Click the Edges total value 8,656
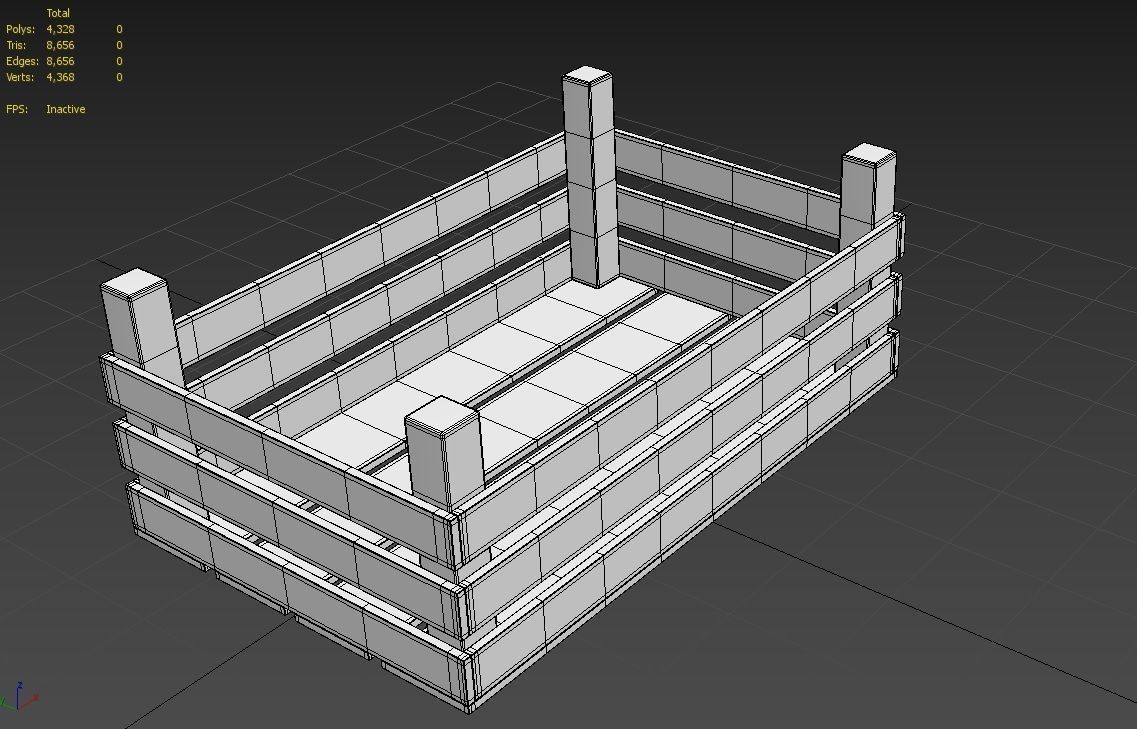Screen dimensions: 1137x729 coord(60,61)
